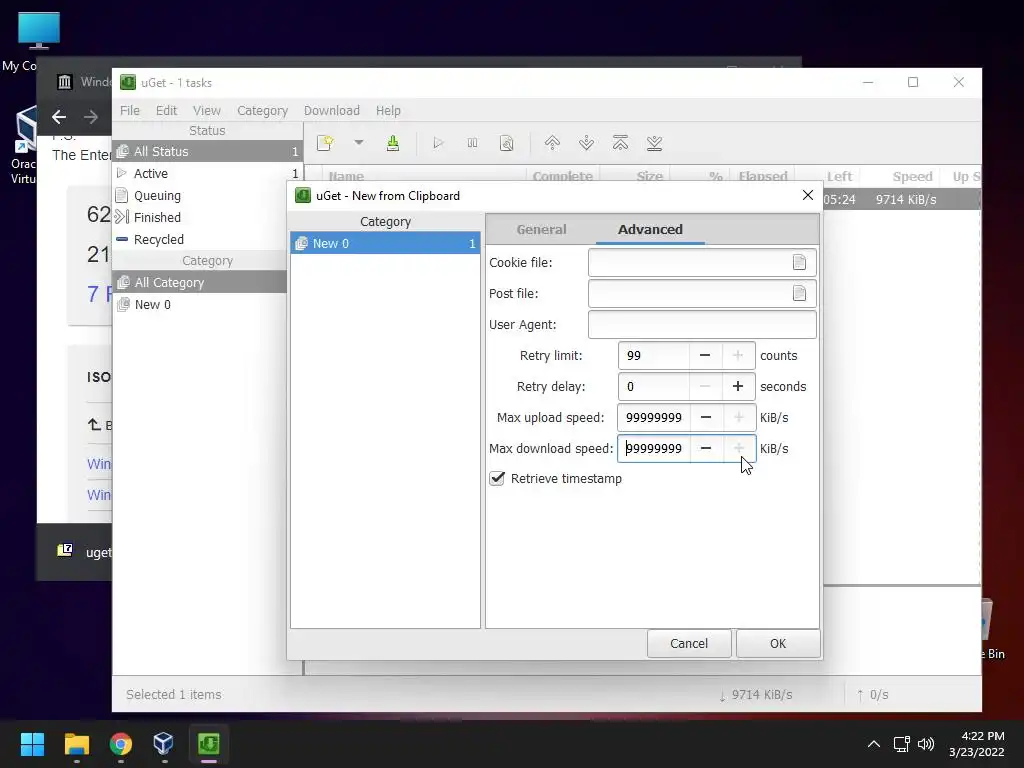Select the Advanced tab

(650, 229)
